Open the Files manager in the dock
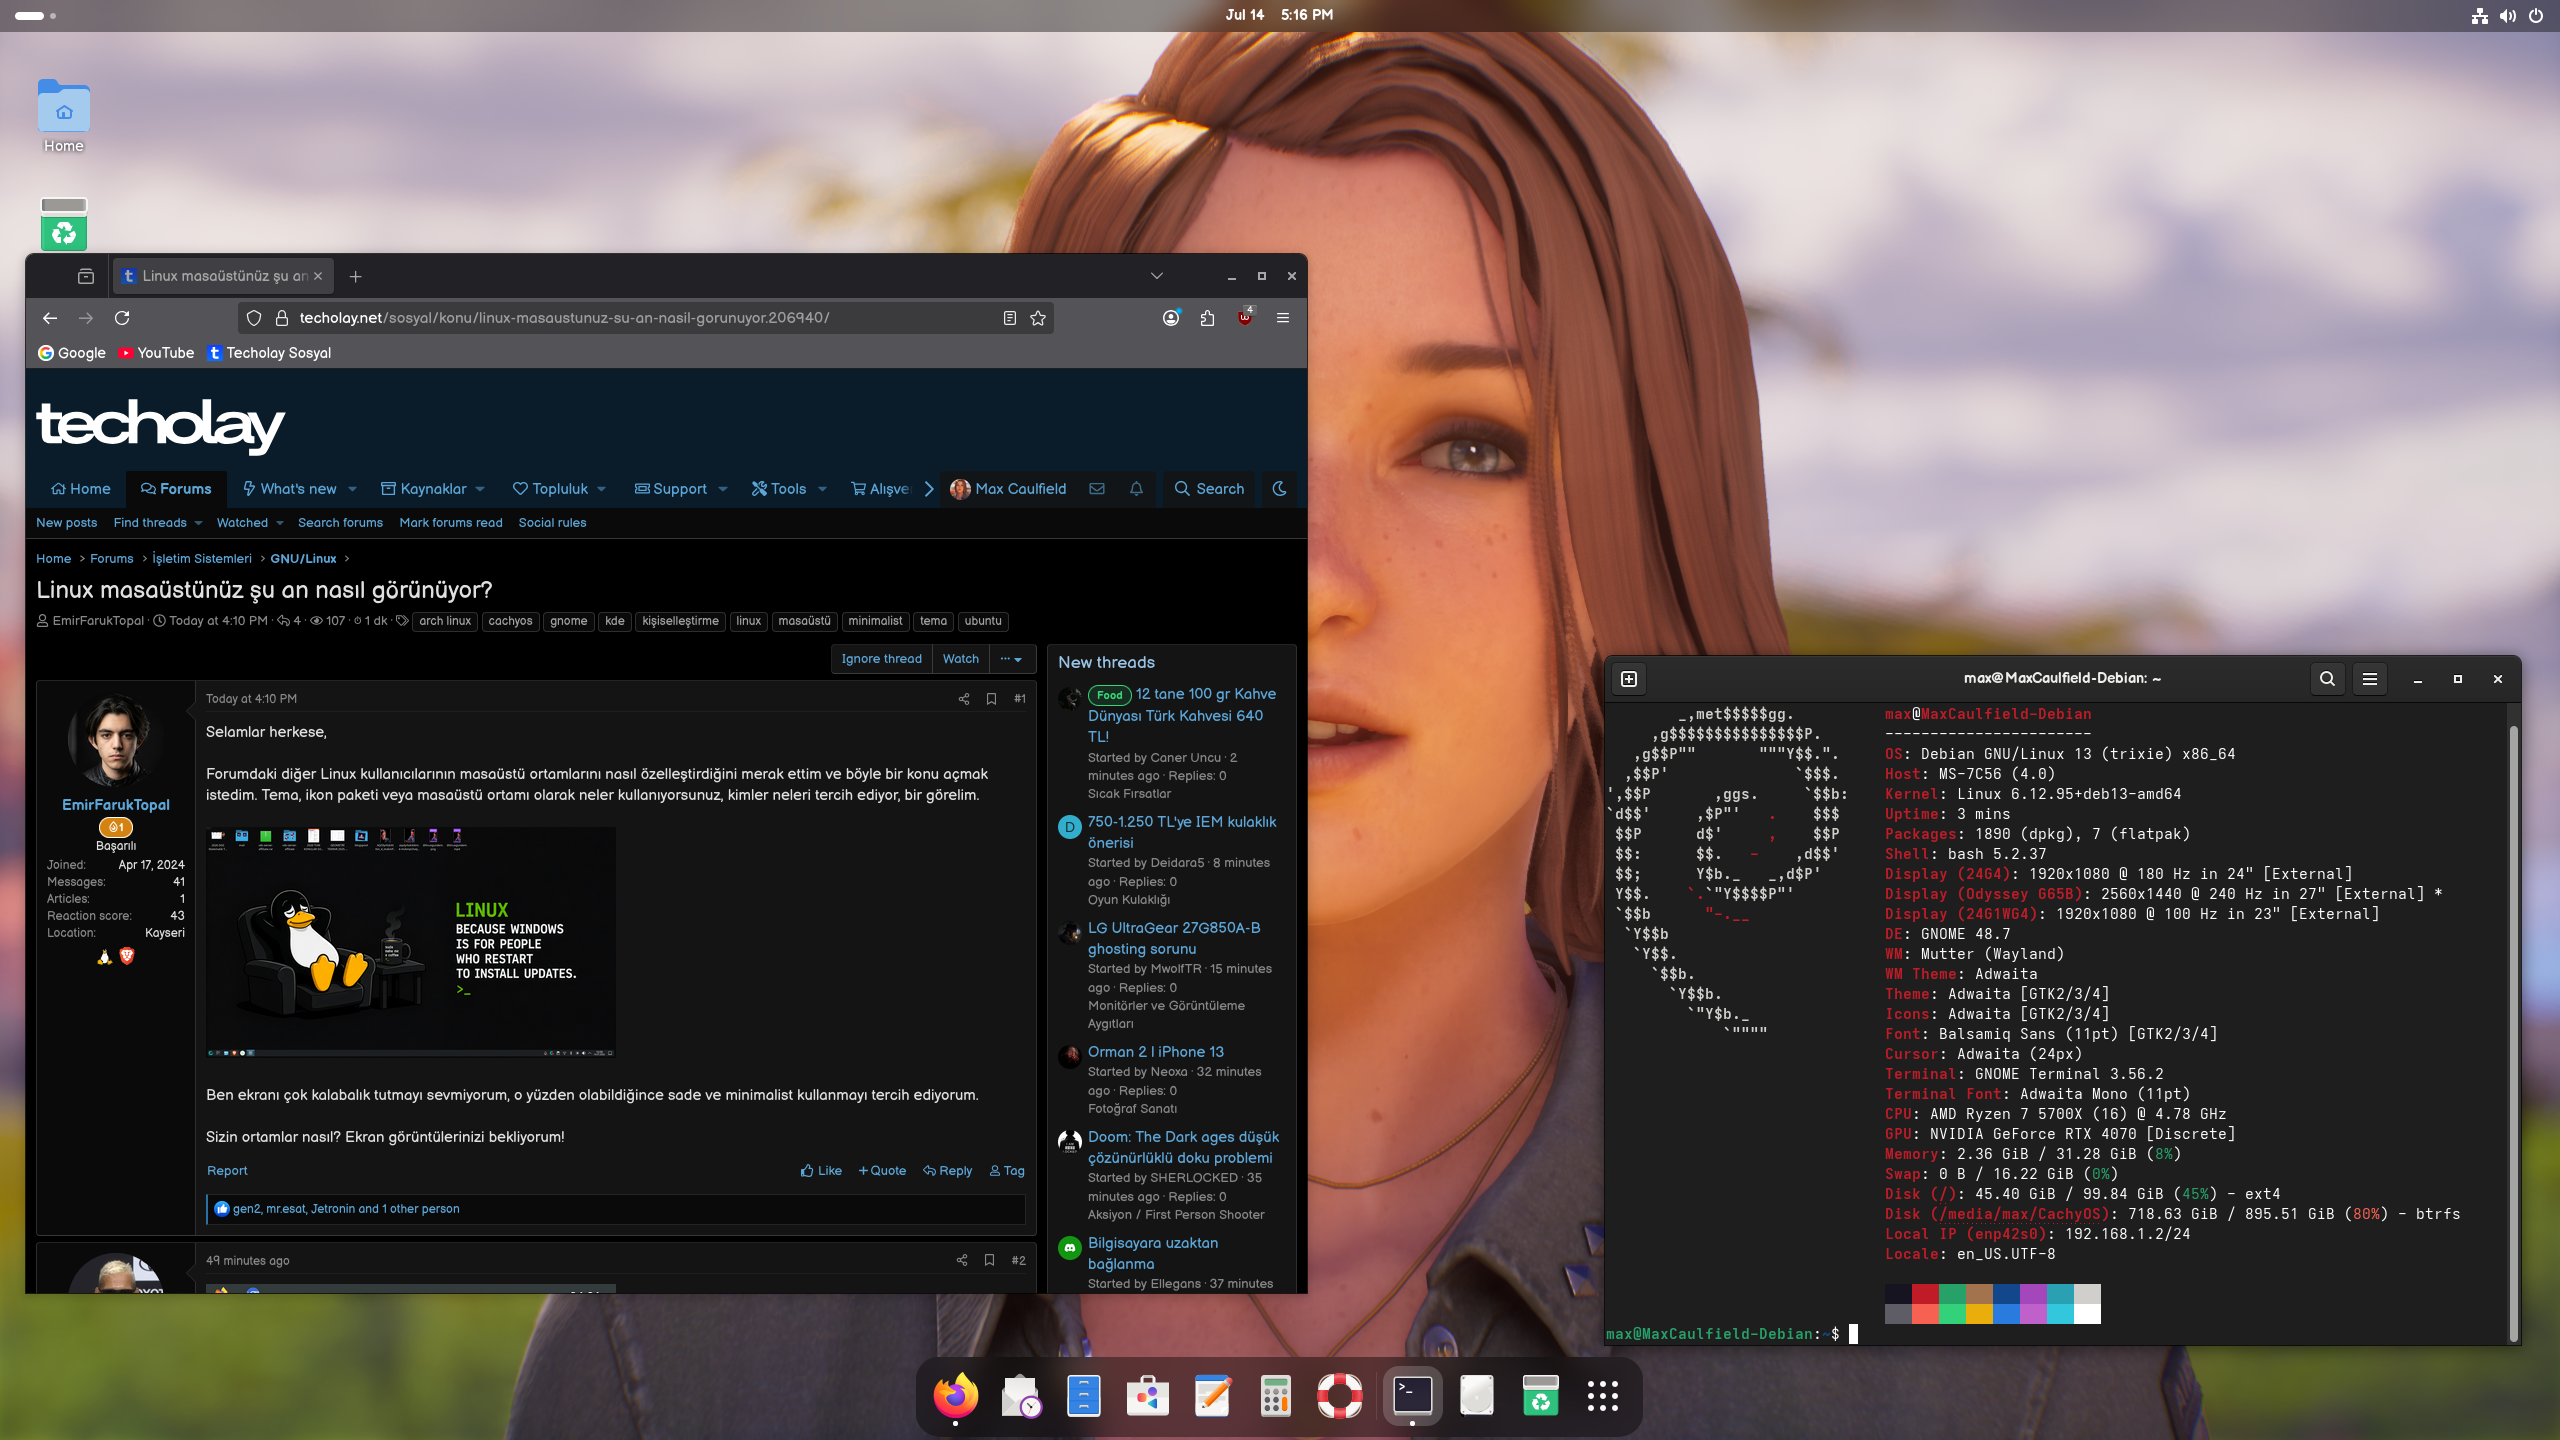This screenshot has height=1440, width=2560. tap(1084, 1395)
